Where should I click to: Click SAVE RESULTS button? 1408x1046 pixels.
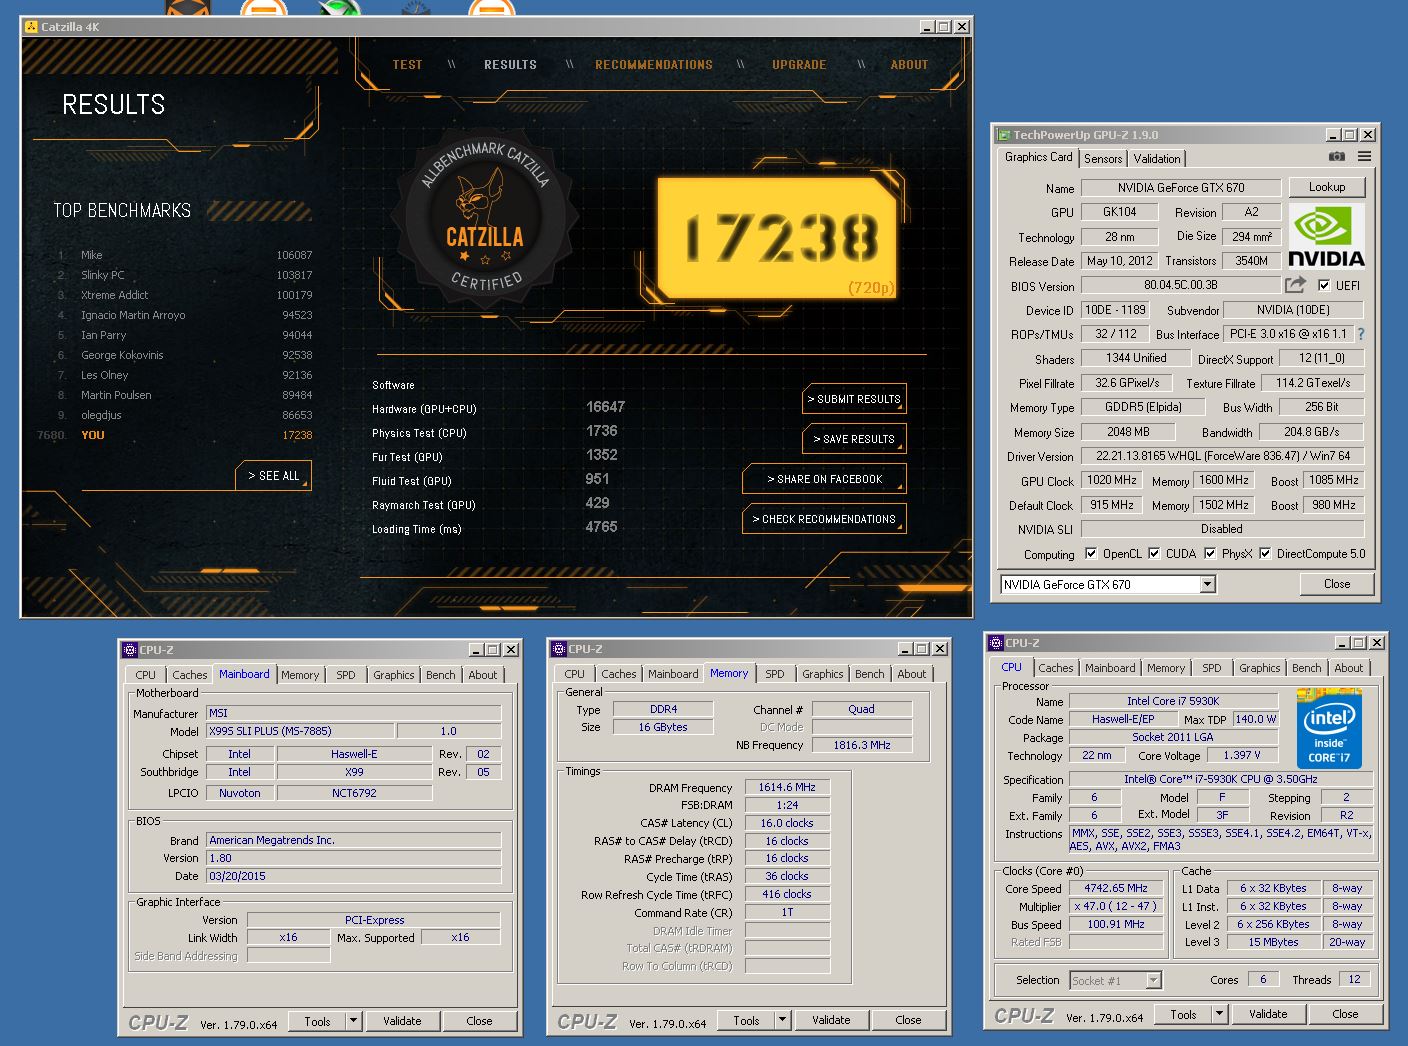pos(854,438)
